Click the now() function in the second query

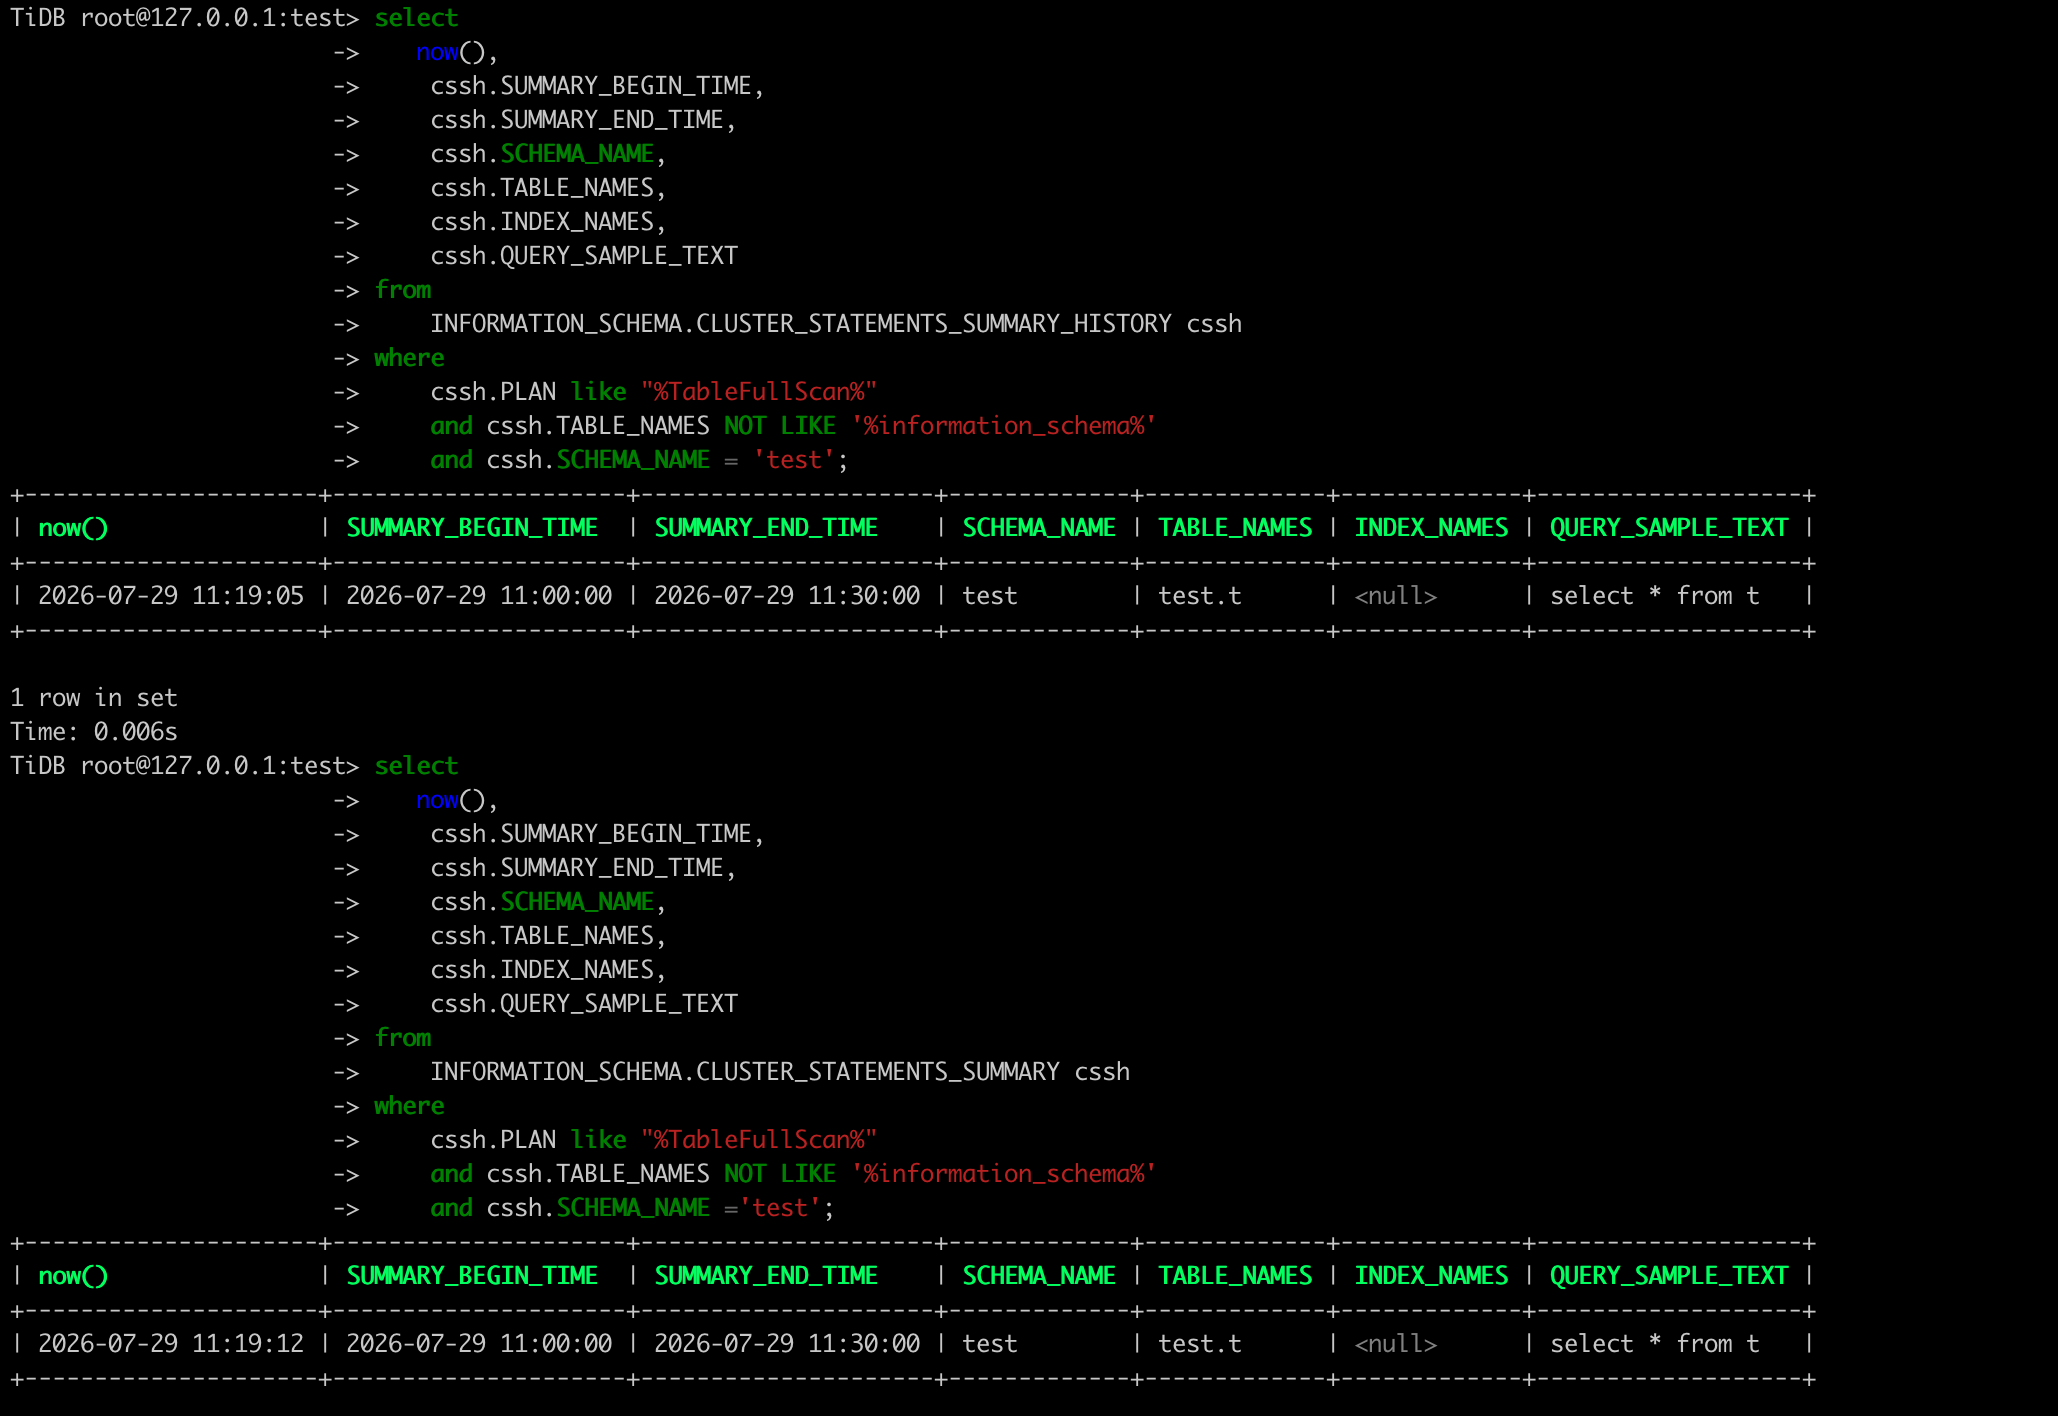[450, 800]
